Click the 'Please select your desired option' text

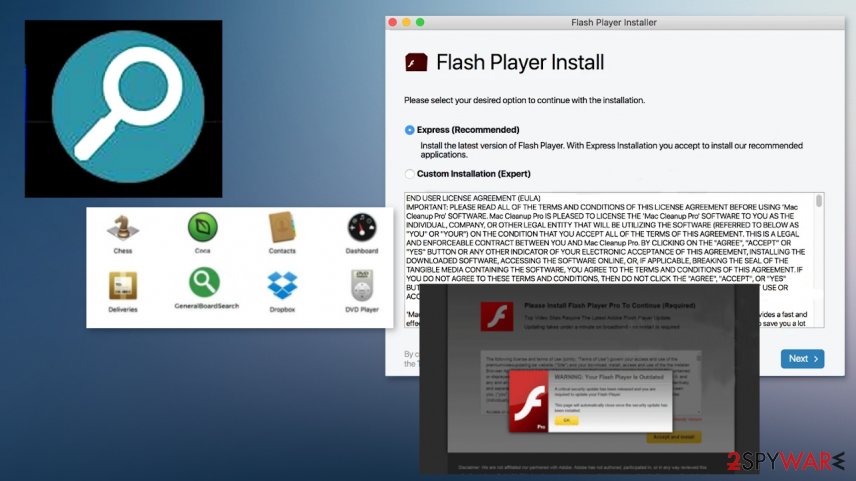524,100
